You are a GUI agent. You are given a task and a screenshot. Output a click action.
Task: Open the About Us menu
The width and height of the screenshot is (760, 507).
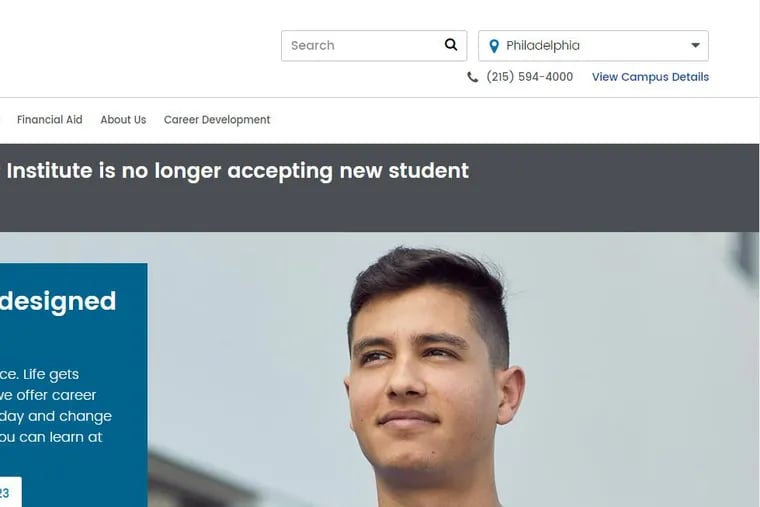coord(123,120)
